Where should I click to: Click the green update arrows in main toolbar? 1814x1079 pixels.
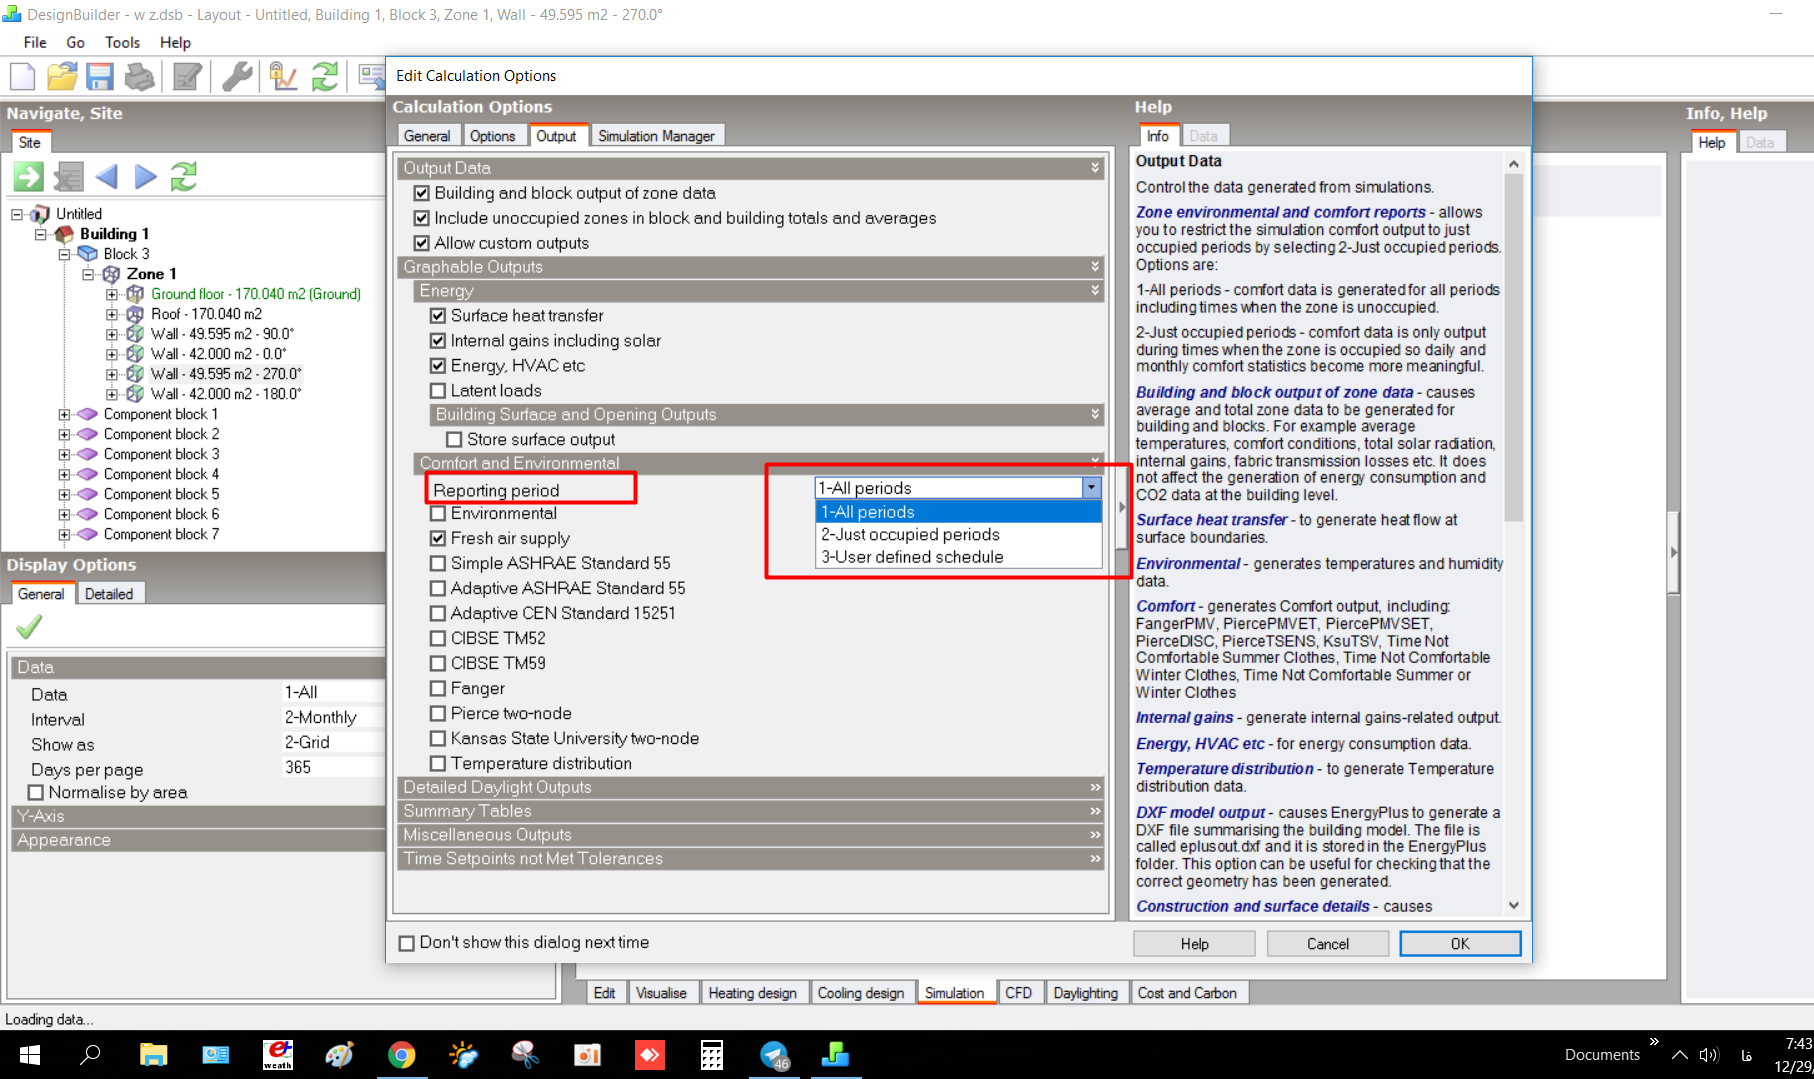click(x=325, y=77)
